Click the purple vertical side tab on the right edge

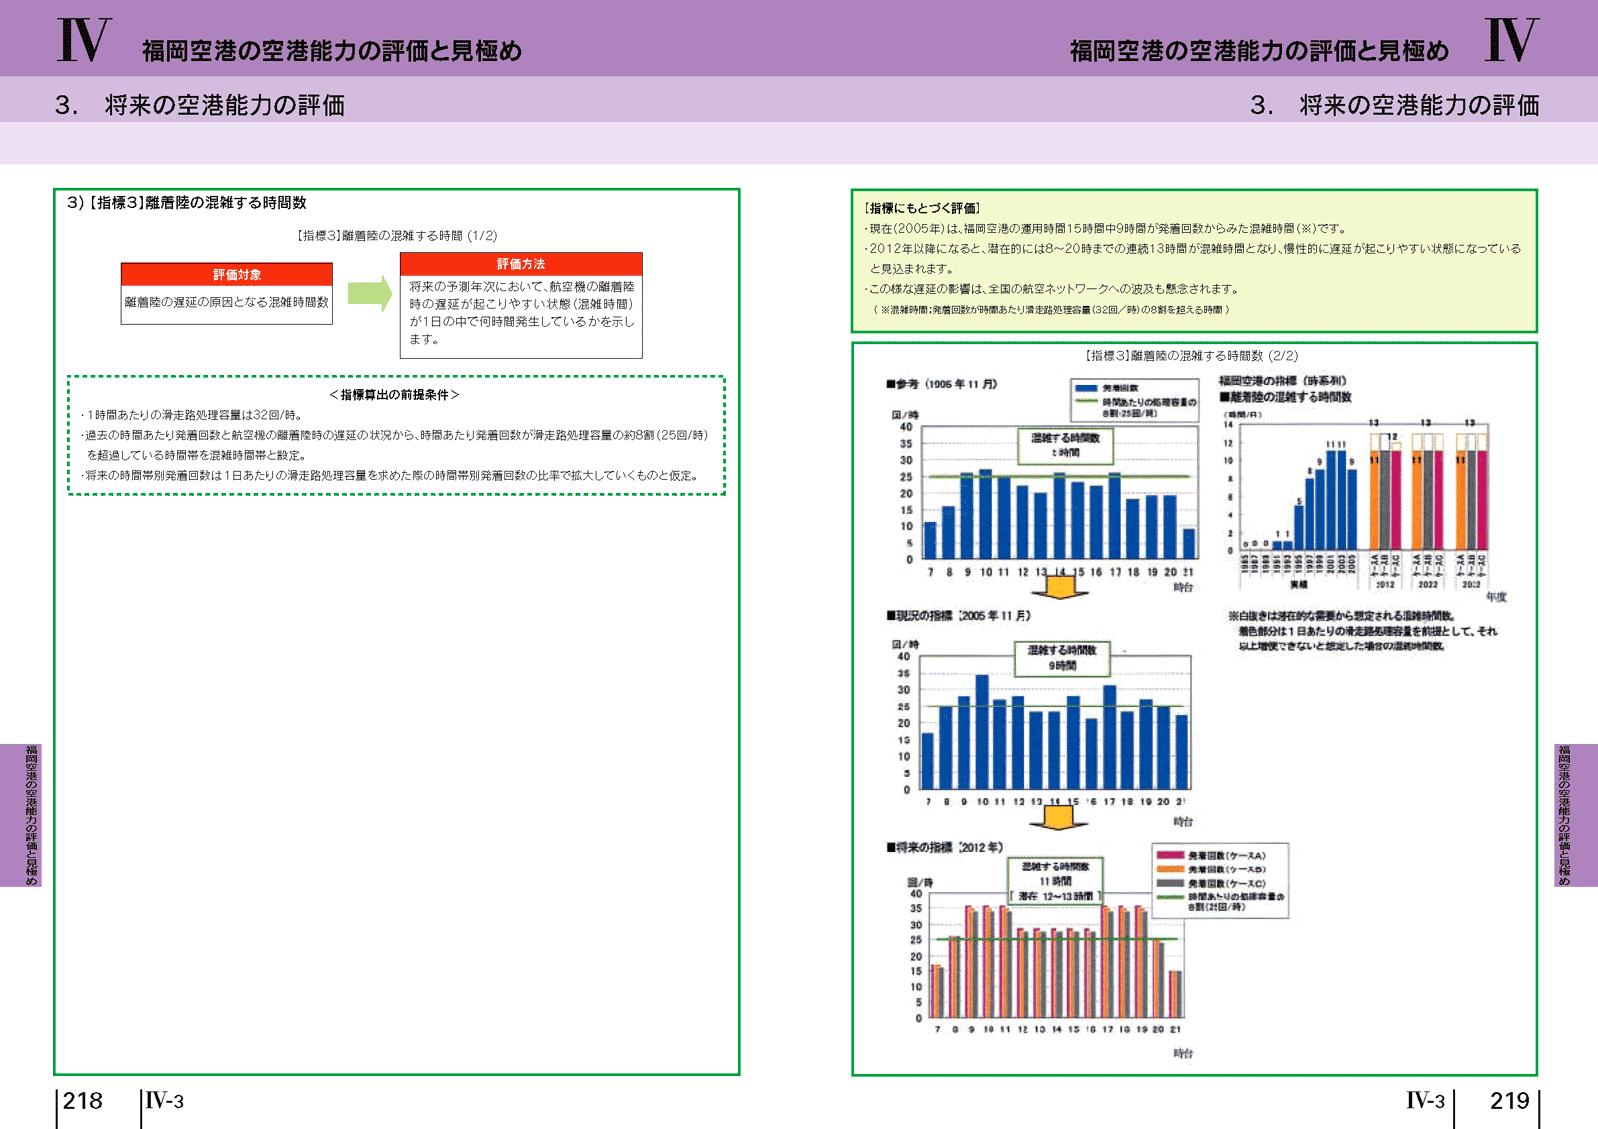1576,815
